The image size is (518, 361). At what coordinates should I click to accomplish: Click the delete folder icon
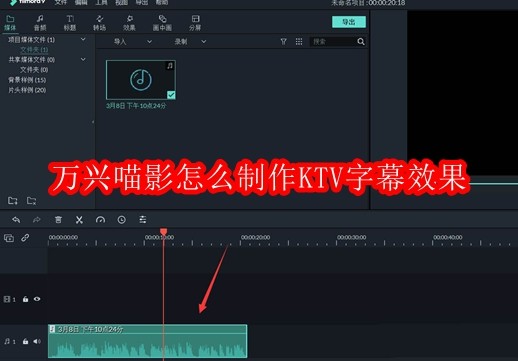pyautogui.click(x=32, y=201)
